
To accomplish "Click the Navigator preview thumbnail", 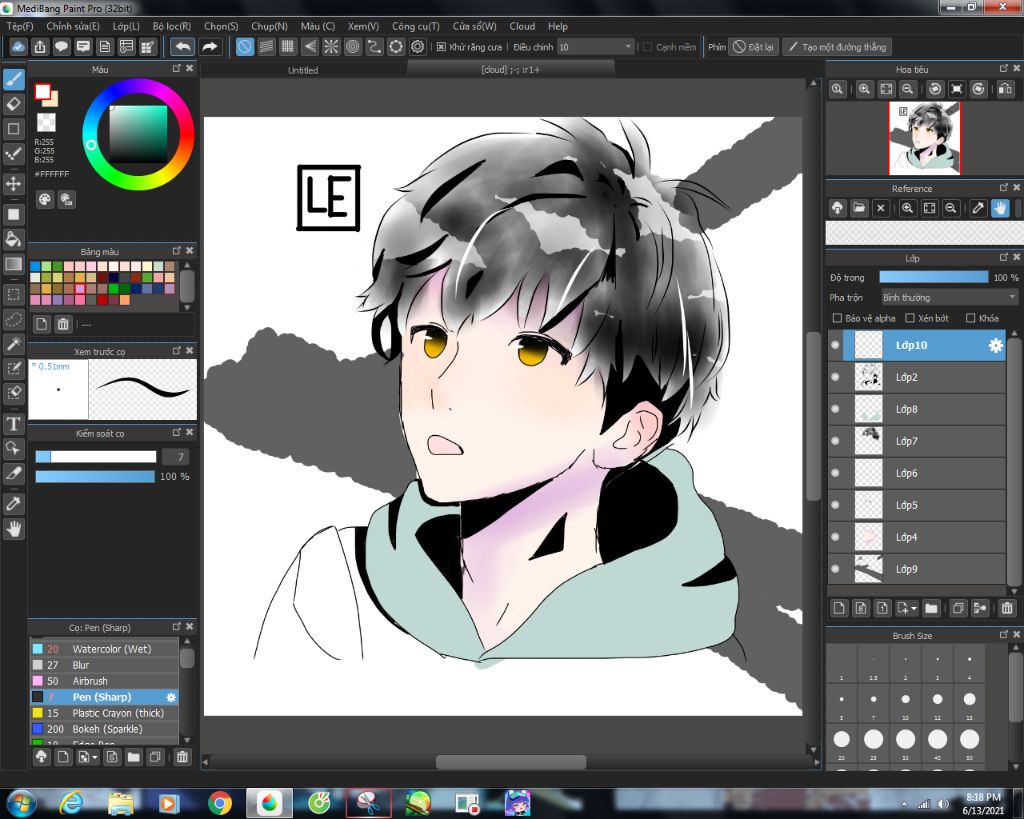I will point(924,138).
